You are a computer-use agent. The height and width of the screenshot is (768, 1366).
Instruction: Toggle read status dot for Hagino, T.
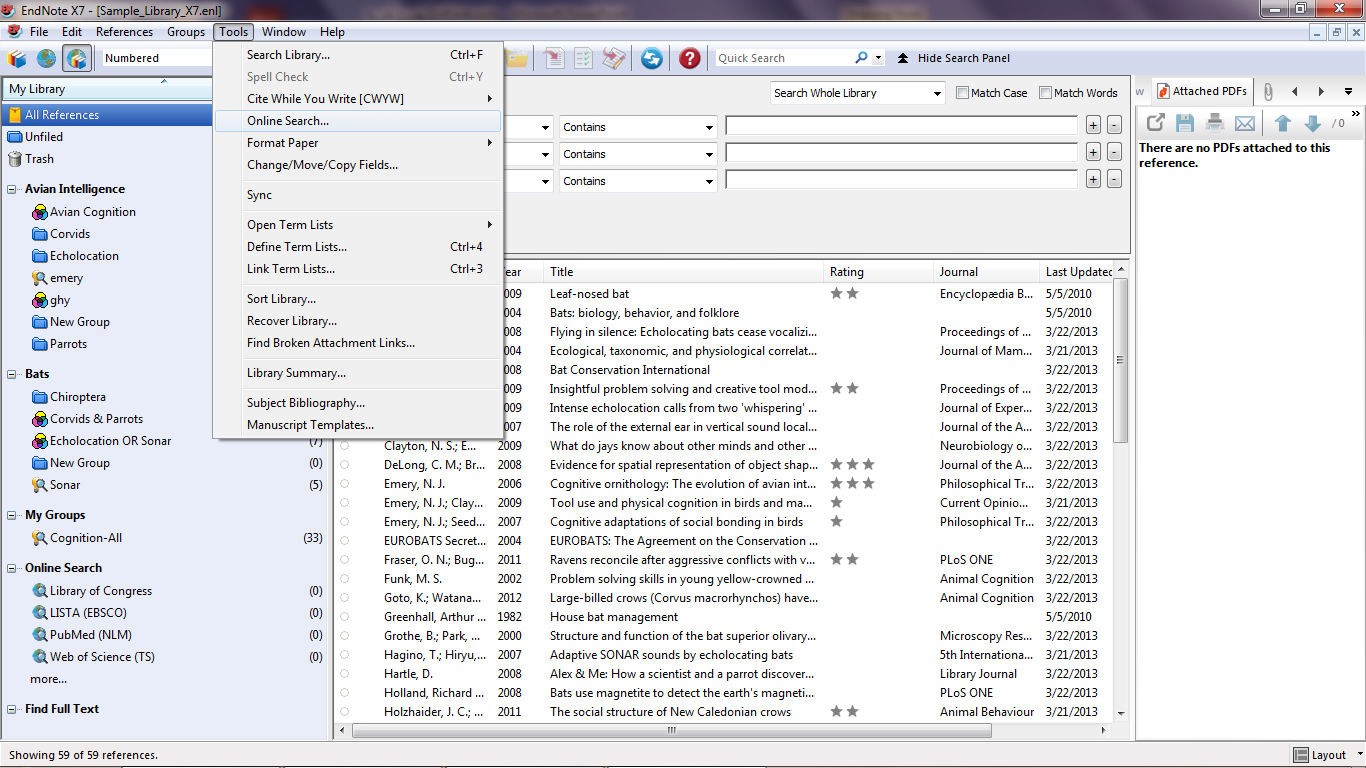[x=345, y=655]
